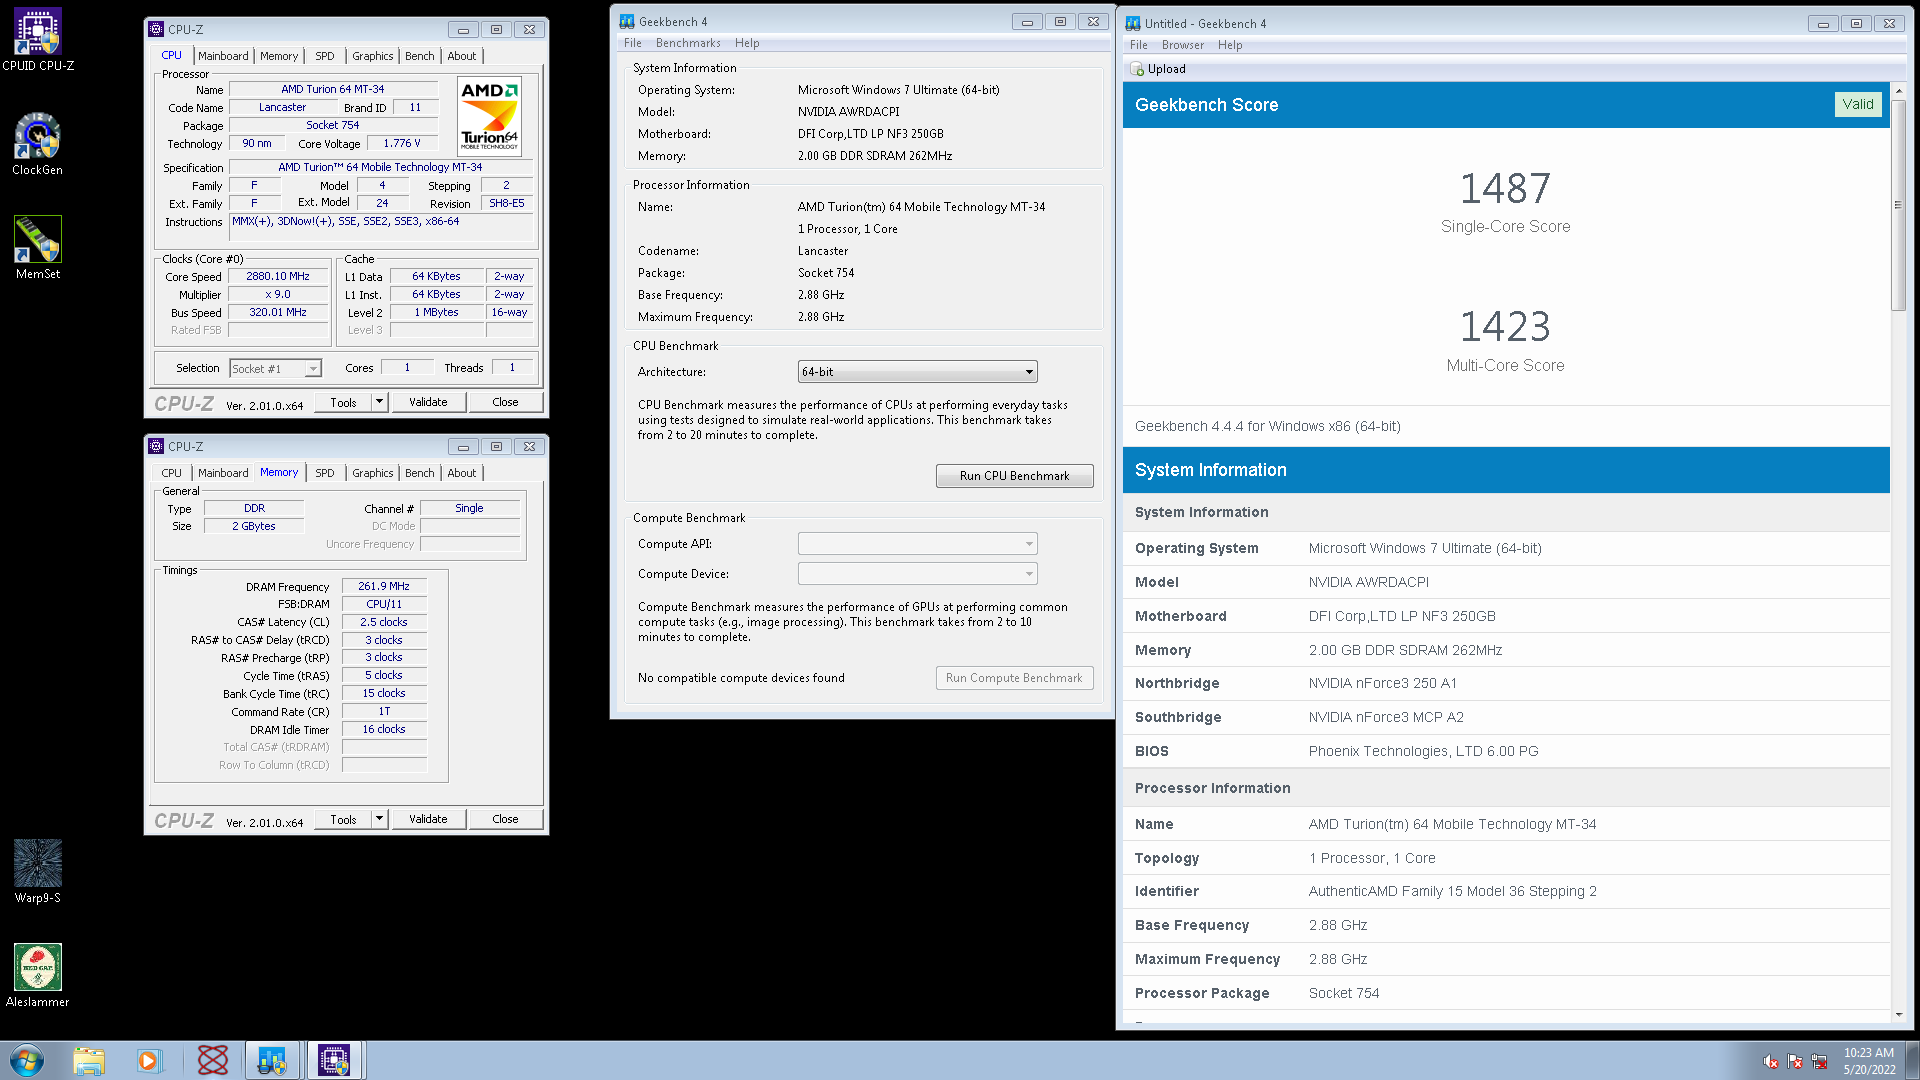
Task: Switch to the Geekbench taskbar button
Action: tap(272, 1060)
